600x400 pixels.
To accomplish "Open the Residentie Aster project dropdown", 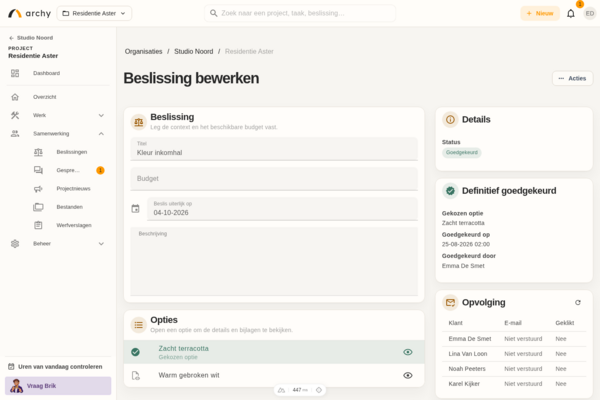I will pyautogui.click(x=94, y=13).
